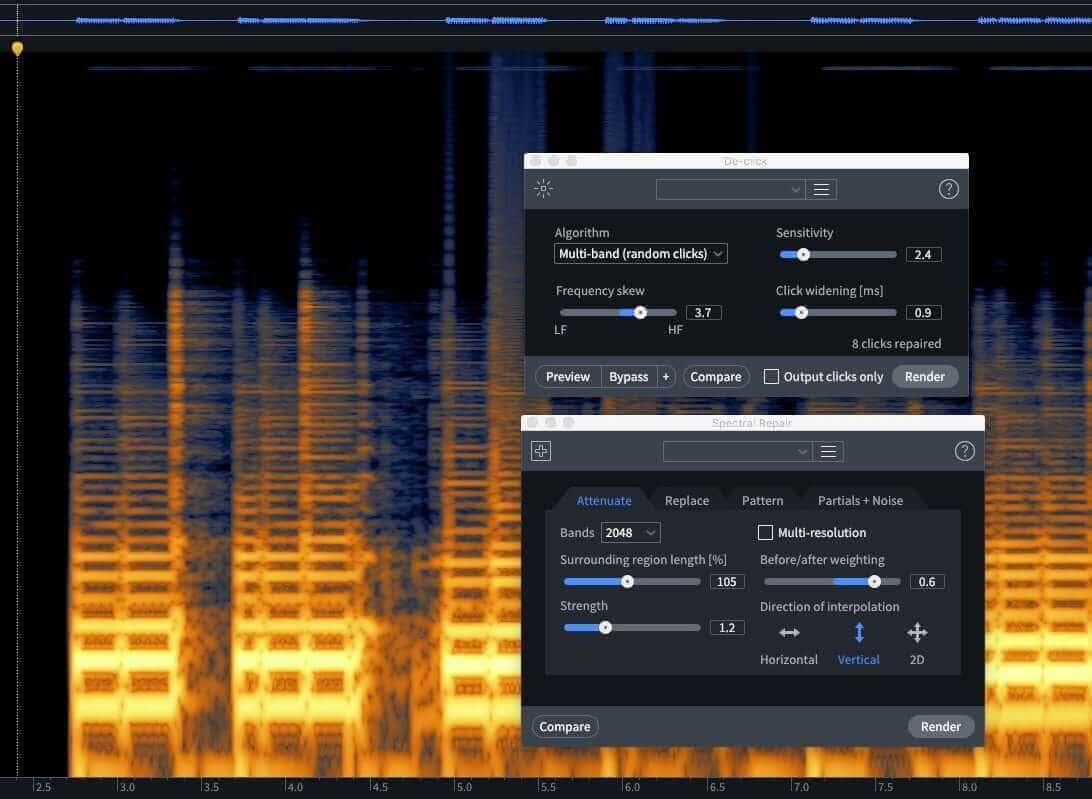Toggle the Multi-resolution checkbox
The image size is (1092, 799).
(765, 533)
